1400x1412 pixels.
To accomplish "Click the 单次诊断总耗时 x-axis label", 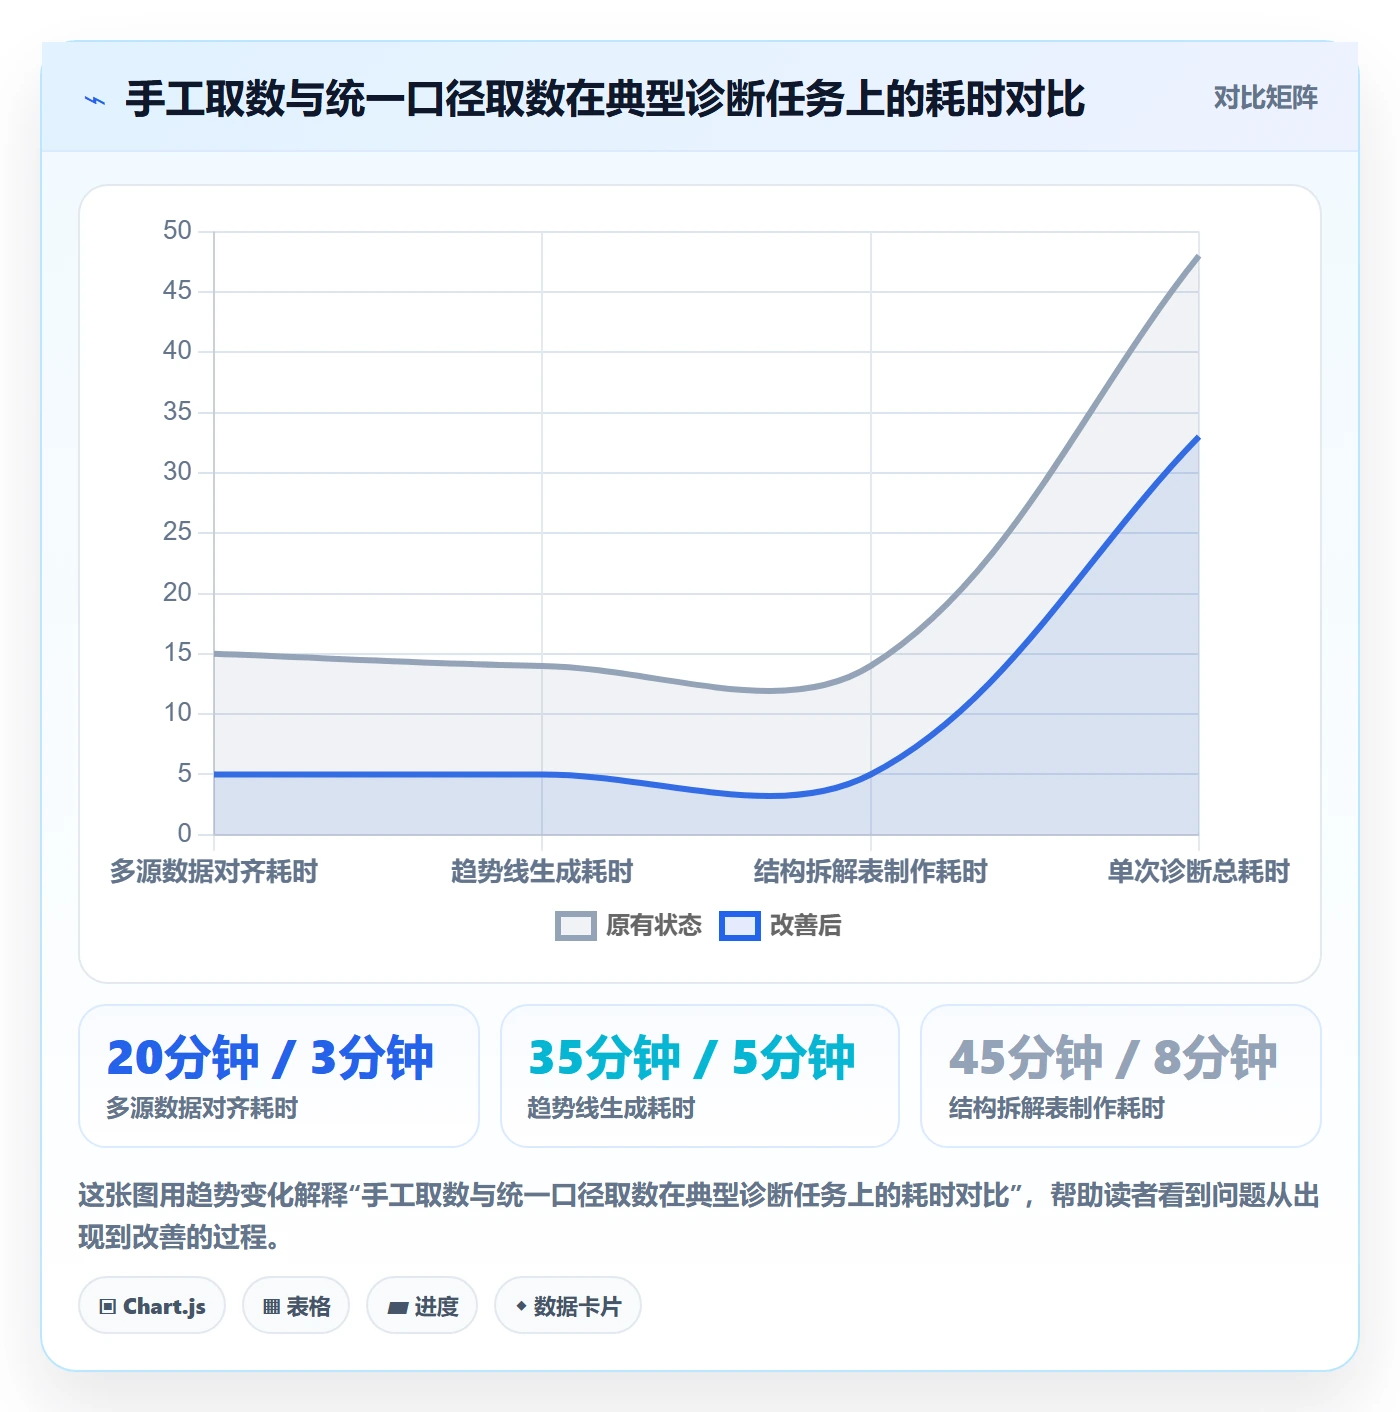I will click(1198, 871).
